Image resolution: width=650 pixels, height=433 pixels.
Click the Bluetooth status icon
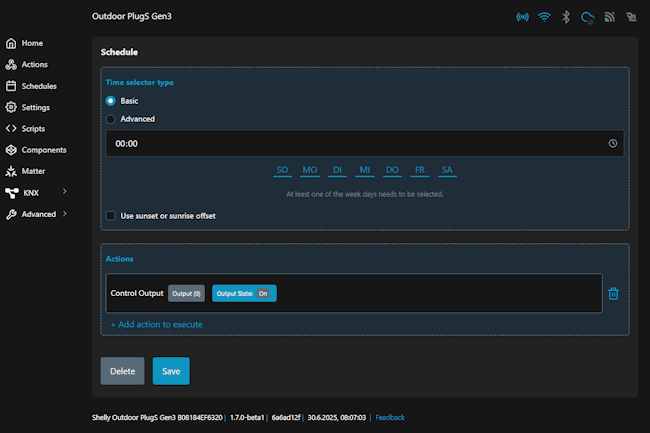point(566,17)
